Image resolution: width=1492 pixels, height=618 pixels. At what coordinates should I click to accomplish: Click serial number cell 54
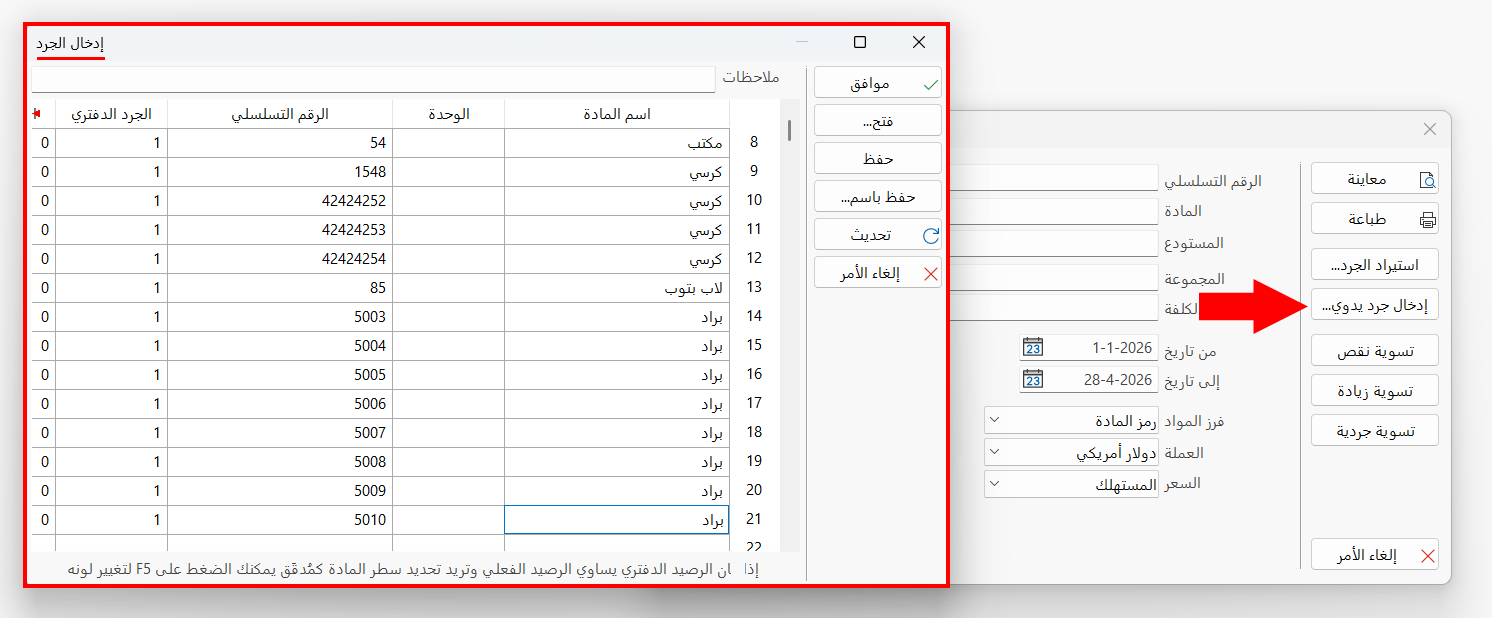pyautogui.click(x=280, y=143)
